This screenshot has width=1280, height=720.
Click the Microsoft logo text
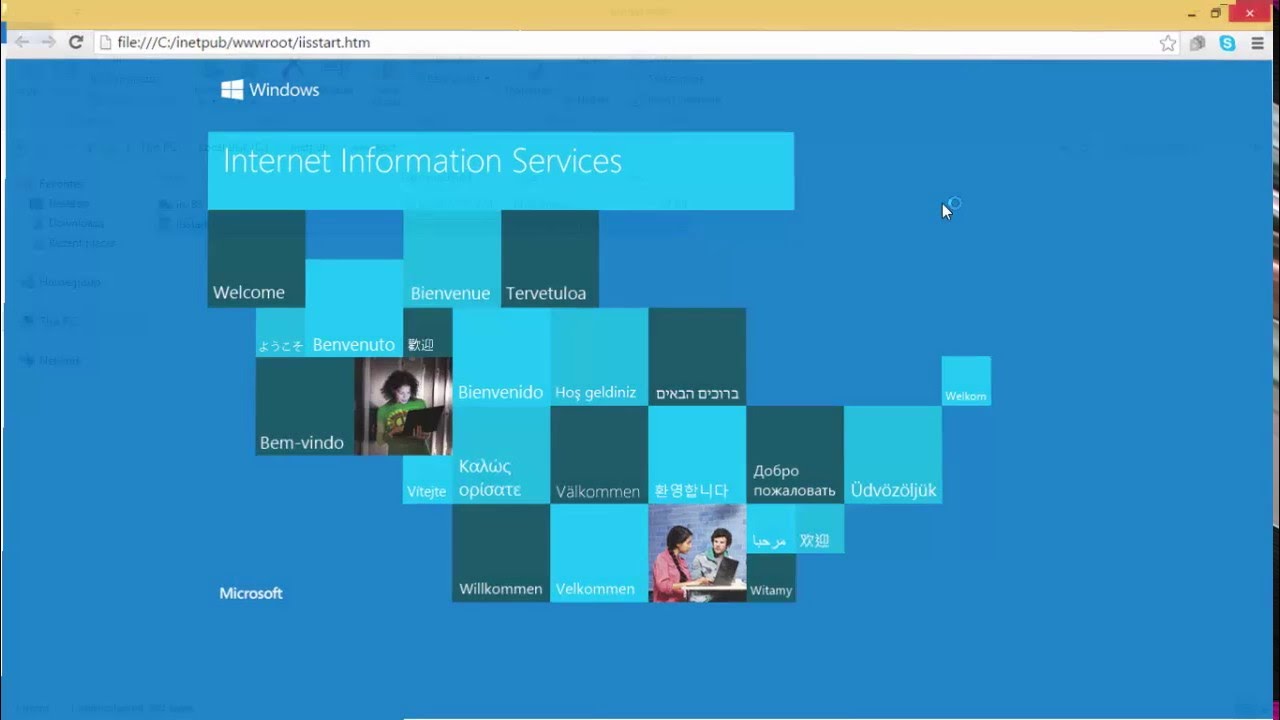251,593
